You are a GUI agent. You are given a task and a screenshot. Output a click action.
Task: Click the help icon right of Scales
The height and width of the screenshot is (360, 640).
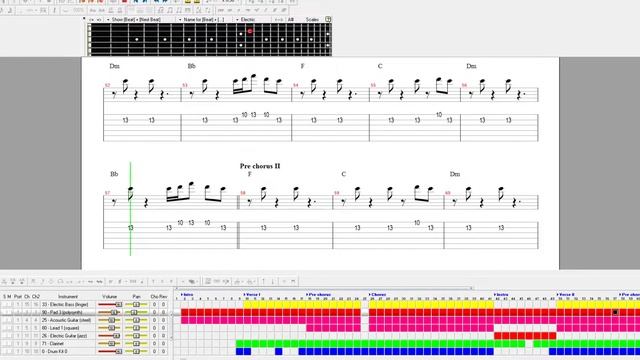pos(328,19)
